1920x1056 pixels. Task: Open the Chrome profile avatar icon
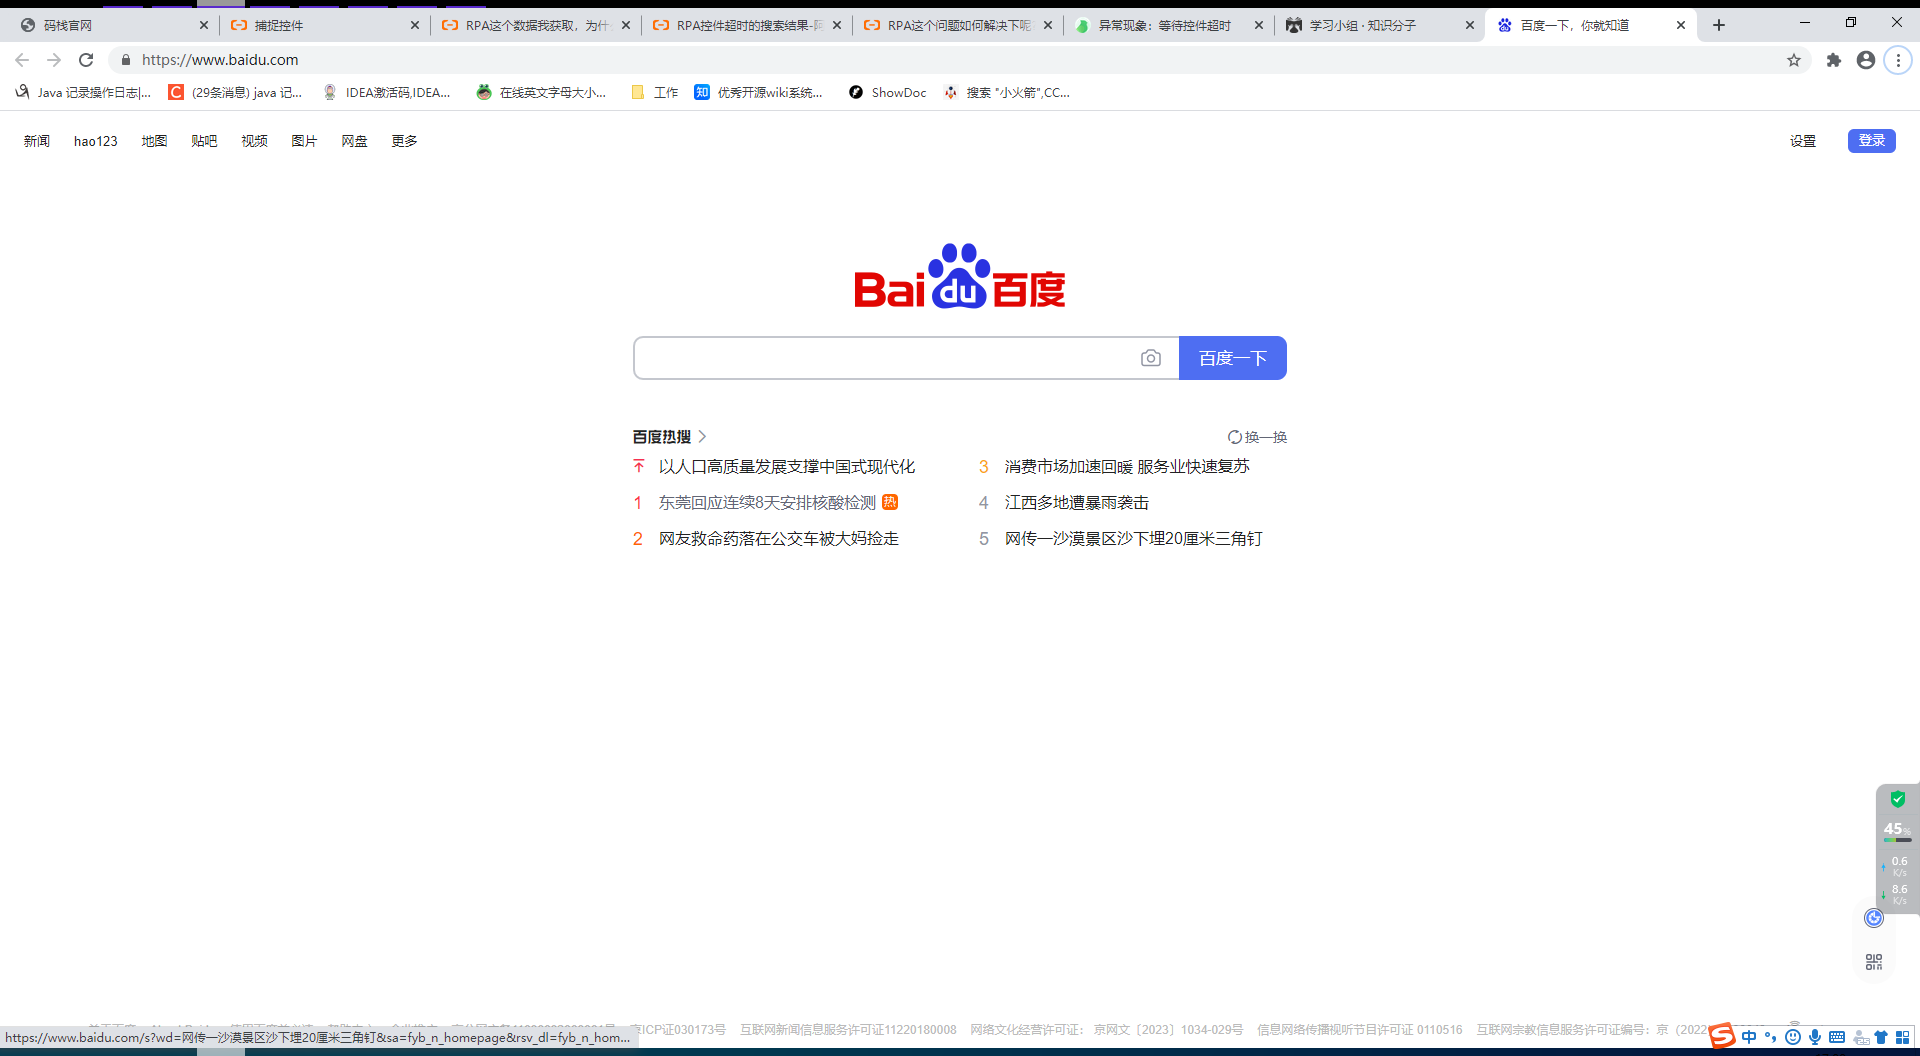pyautogui.click(x=1866, y=60)
